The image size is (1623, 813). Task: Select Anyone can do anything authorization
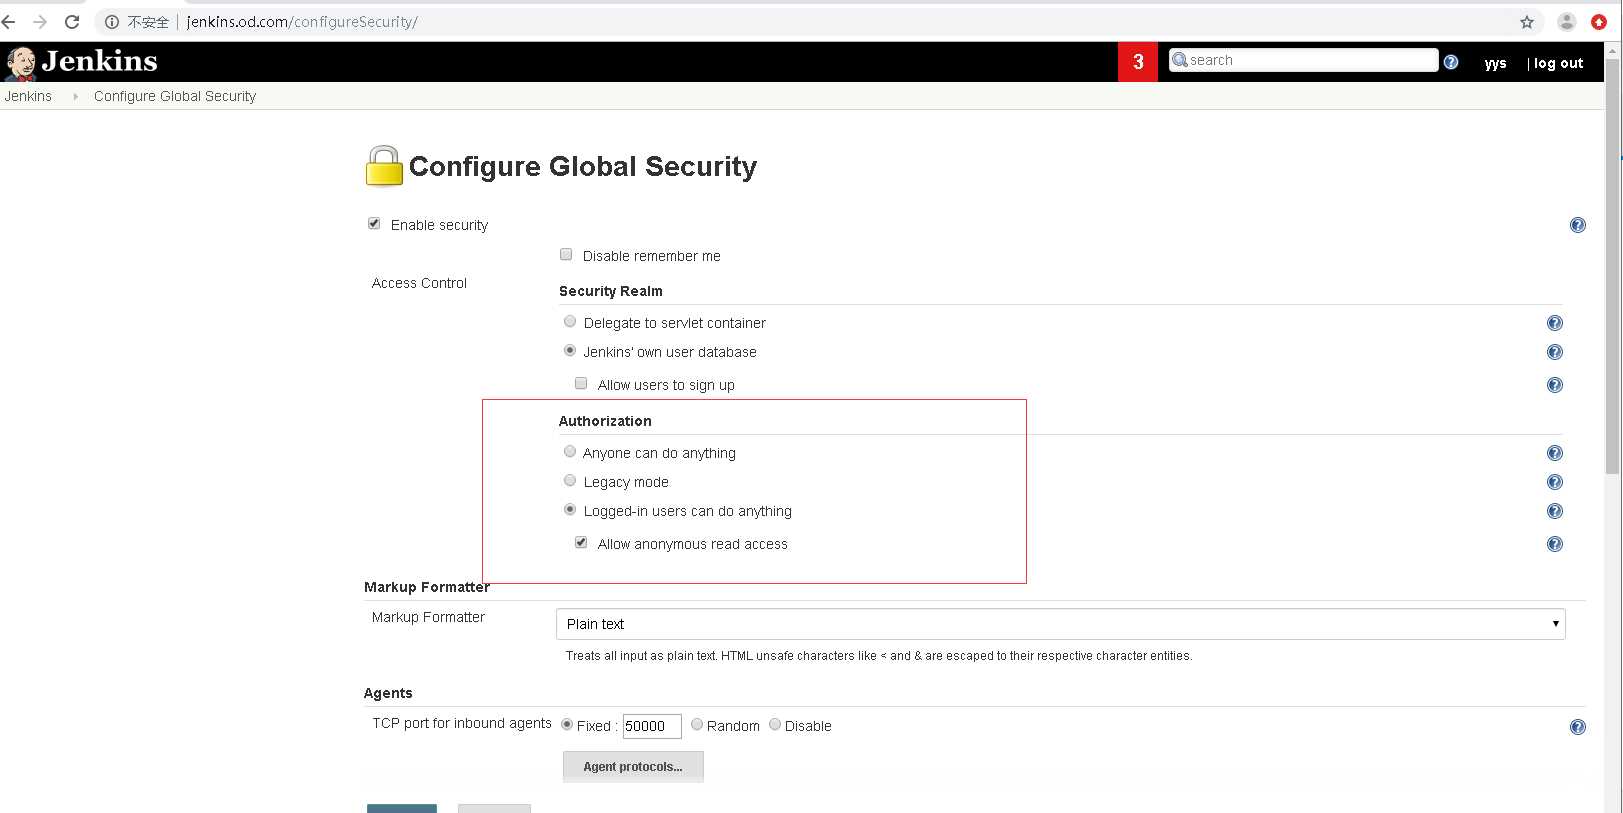coord(570,452)
